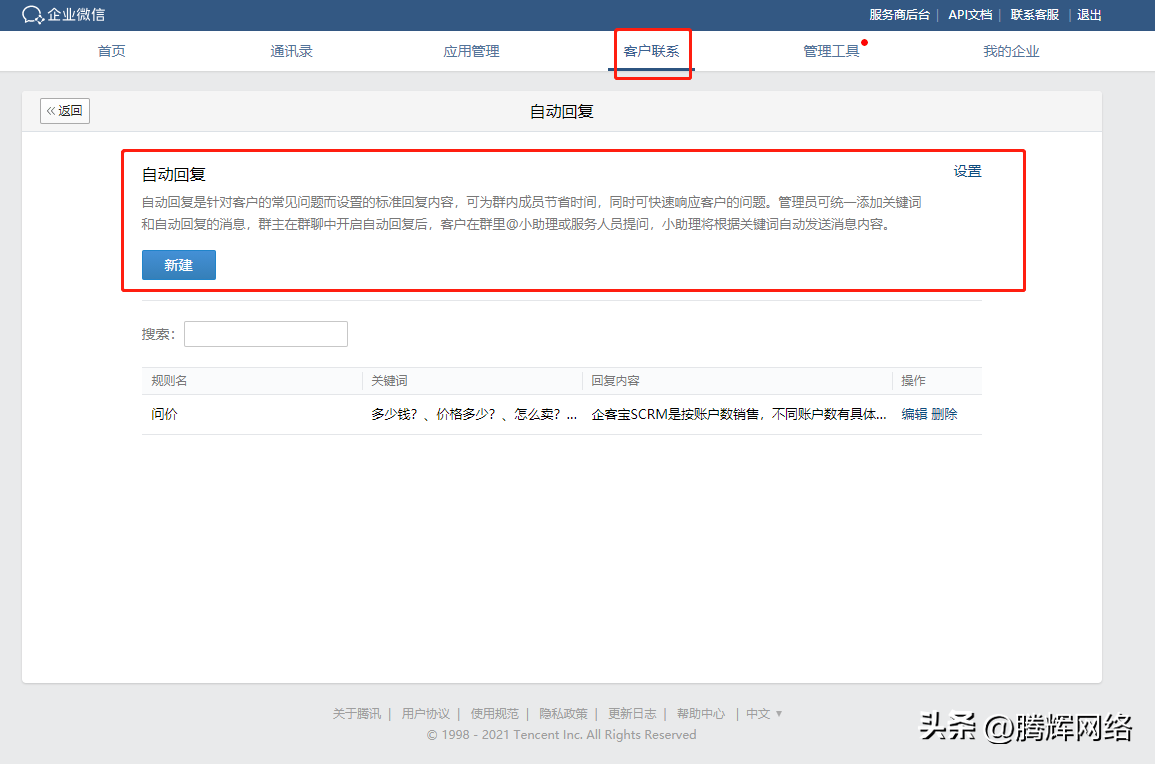Viewport: 1155px width, 764px height.
Task: Open the 关于腾讯 footer link
Action: [357, 713]
